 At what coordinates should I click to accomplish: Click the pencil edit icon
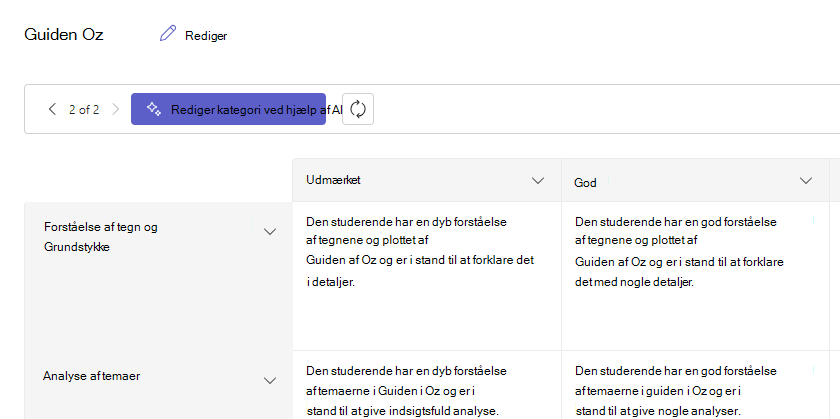click(168, 34)
